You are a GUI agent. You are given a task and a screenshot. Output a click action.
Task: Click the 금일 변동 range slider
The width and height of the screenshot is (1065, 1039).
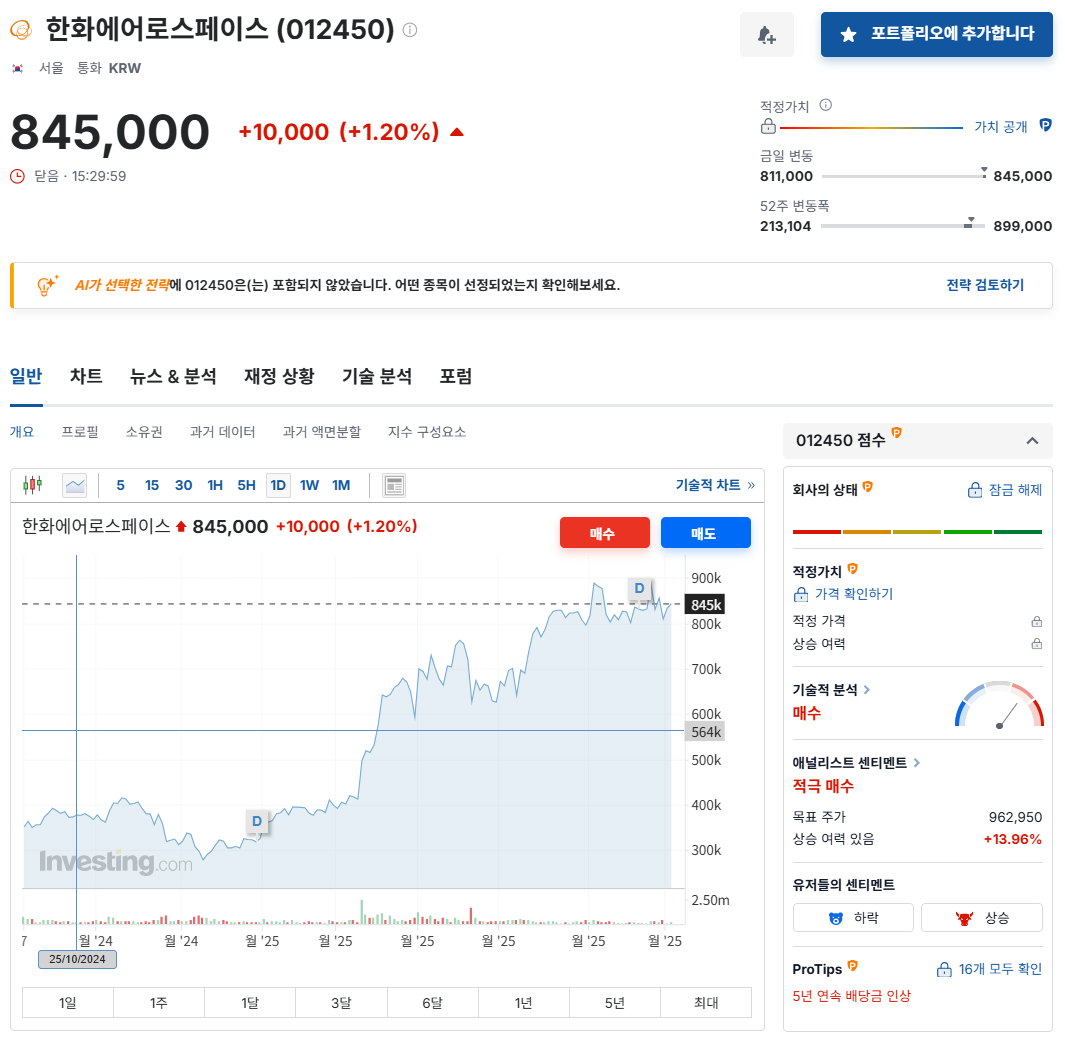click(903, 176)
